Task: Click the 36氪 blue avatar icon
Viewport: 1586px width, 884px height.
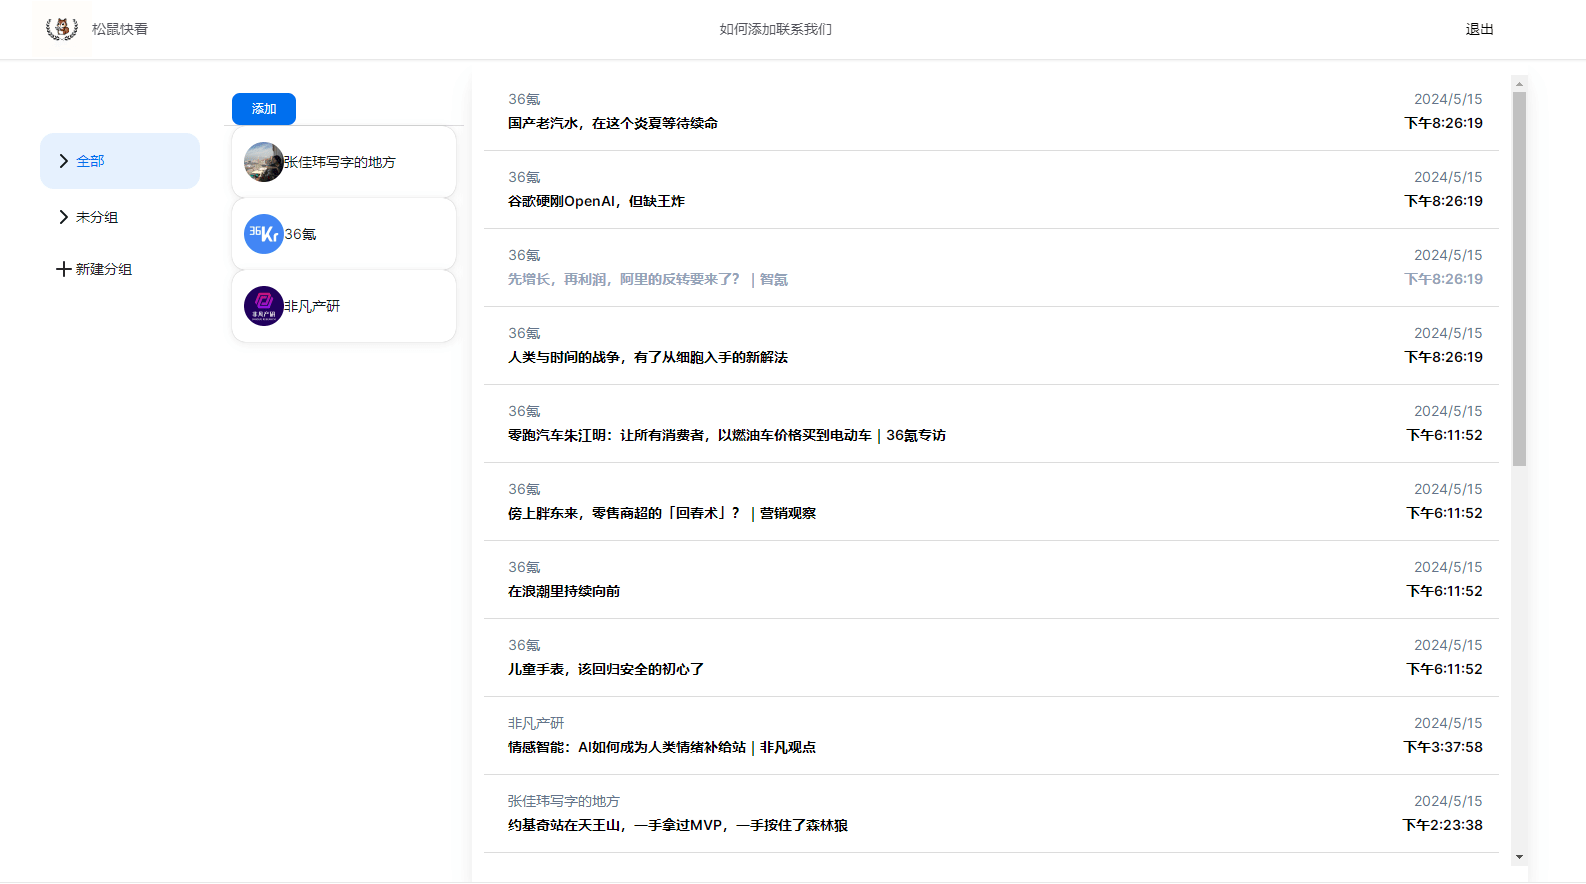Action: [x=264, y=234]
